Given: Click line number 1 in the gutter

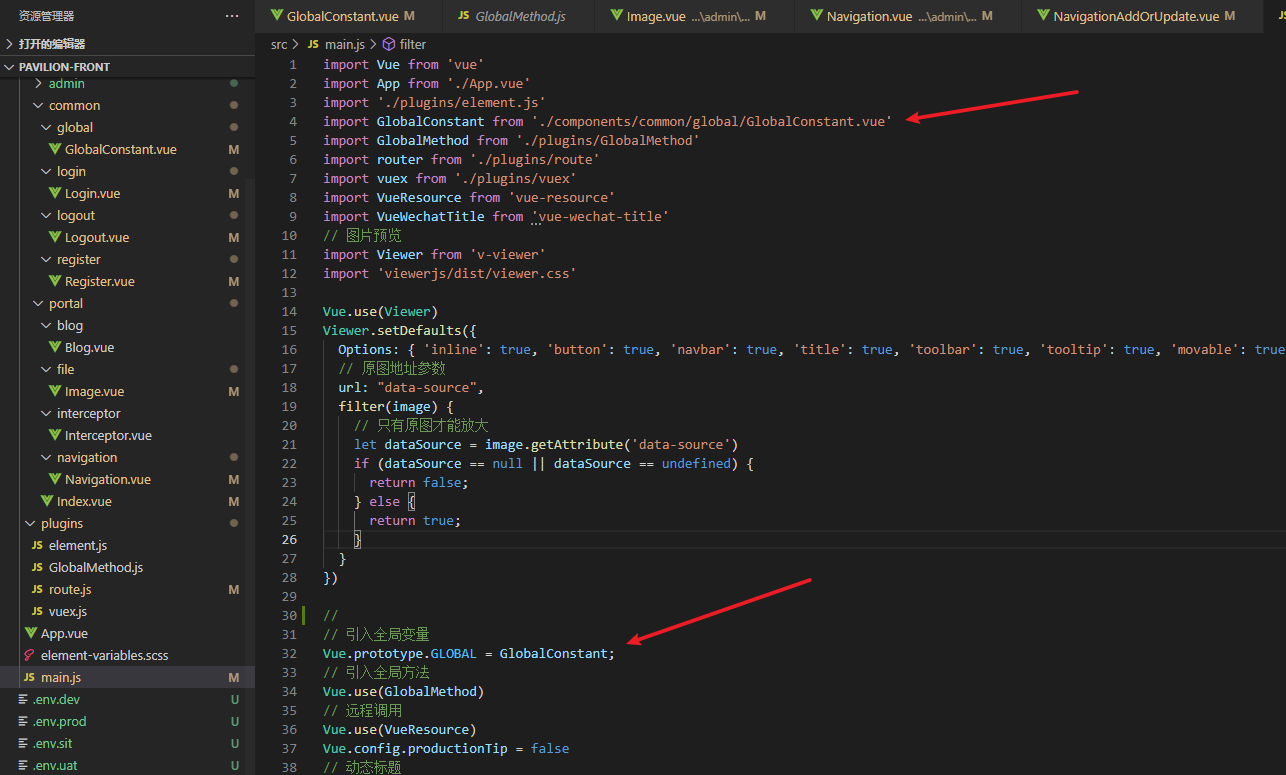Looking at the screenshot, I should [x=293, y=64].
